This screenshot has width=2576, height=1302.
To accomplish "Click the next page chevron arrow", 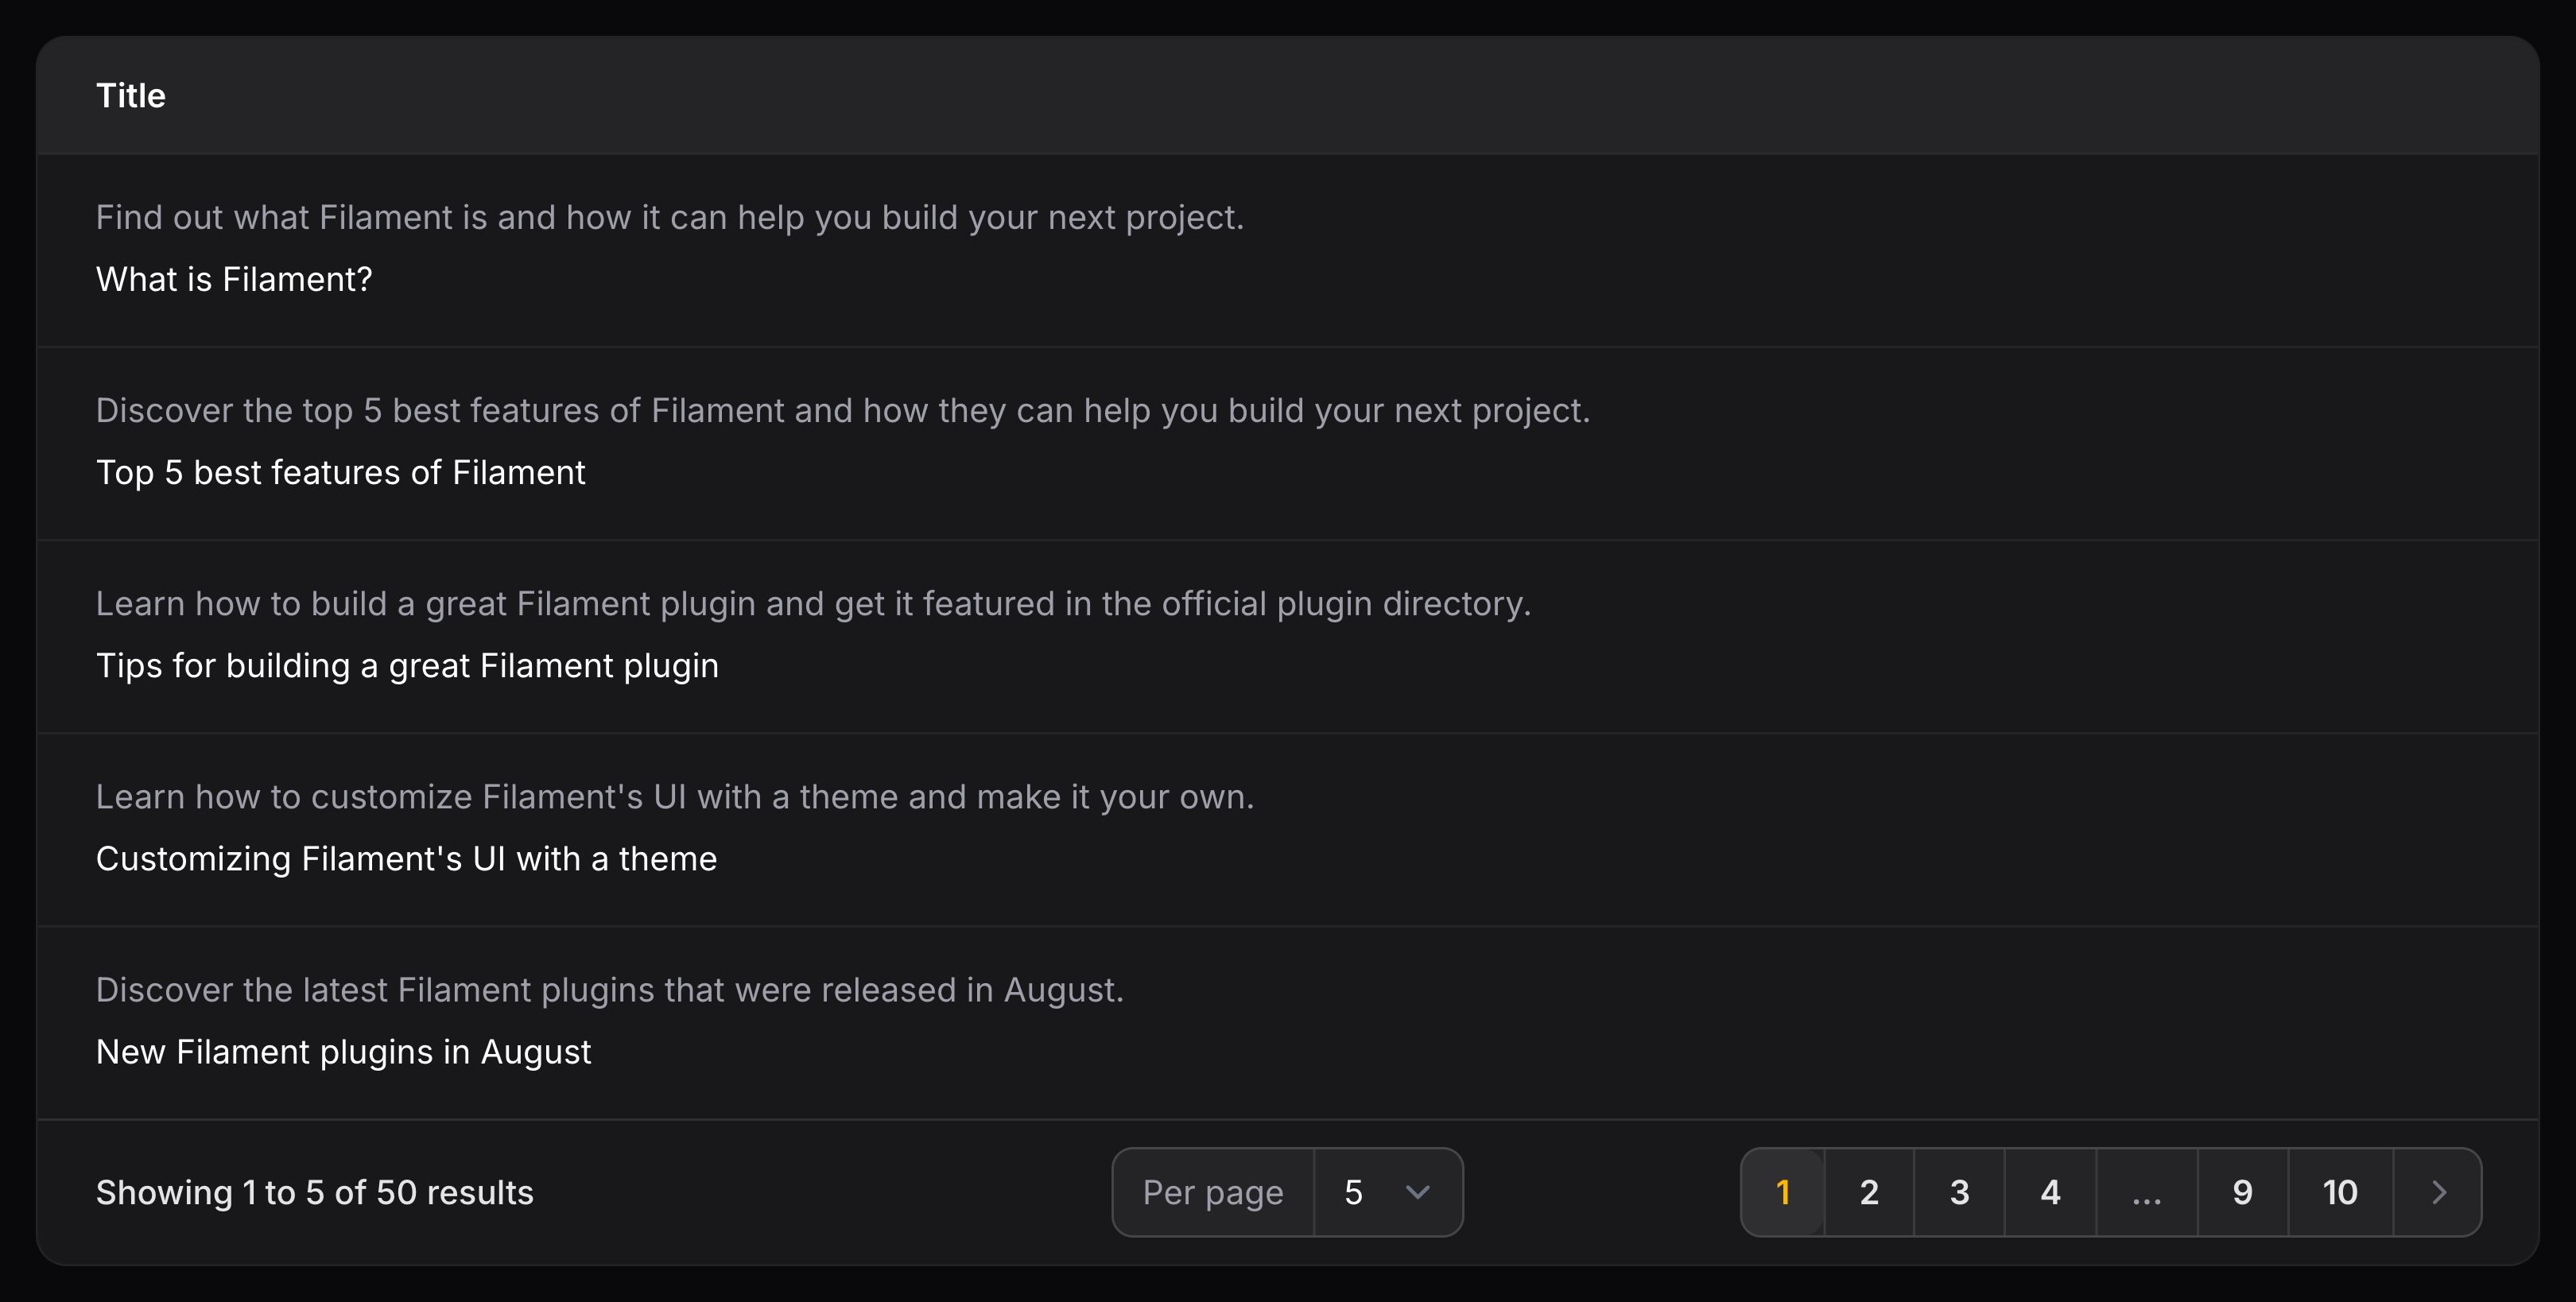I will tap(2437, 1192).
